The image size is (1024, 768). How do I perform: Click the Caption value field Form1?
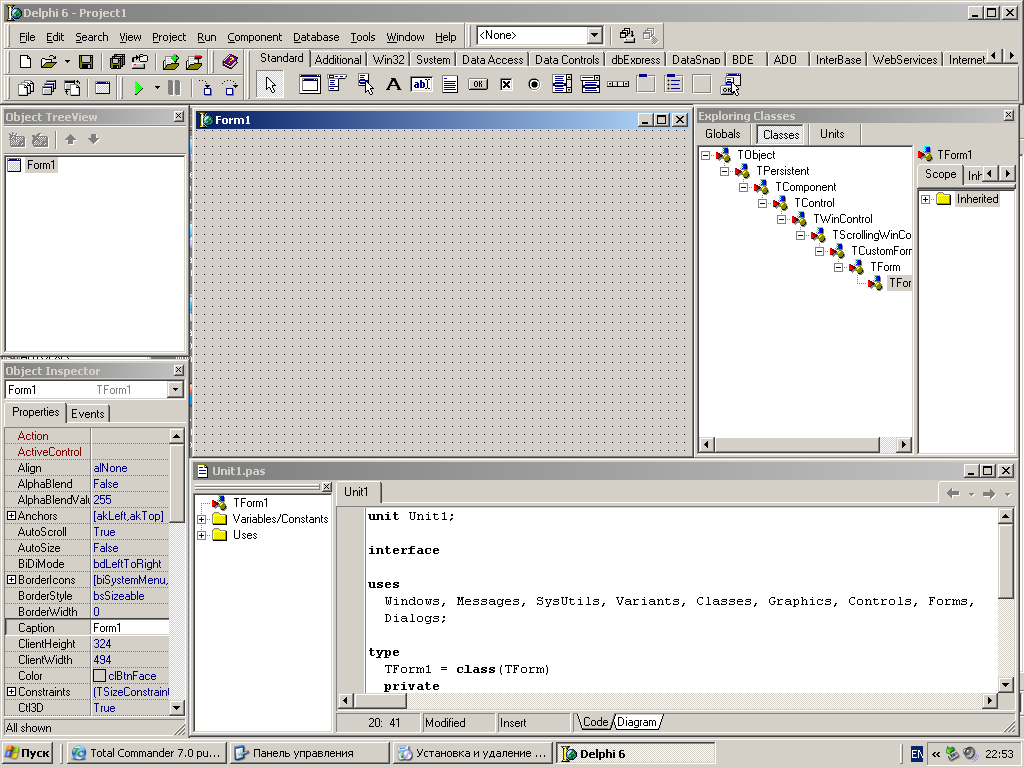[x=130, y=628]
